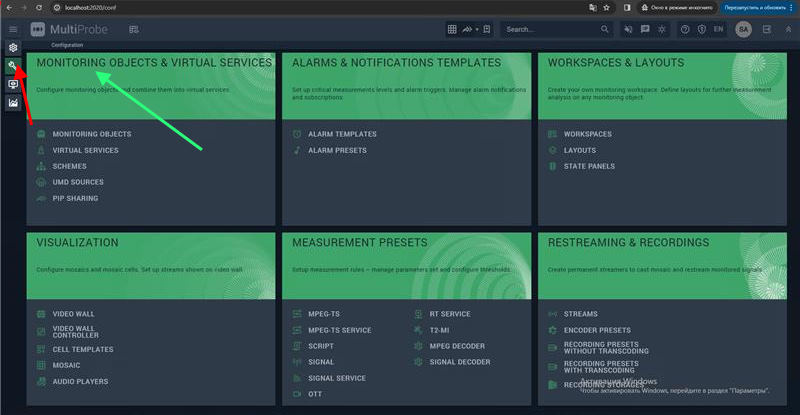This screenshot has height=415, width=800.
Task: Open Alarm Templates
Action: point(342,134)
